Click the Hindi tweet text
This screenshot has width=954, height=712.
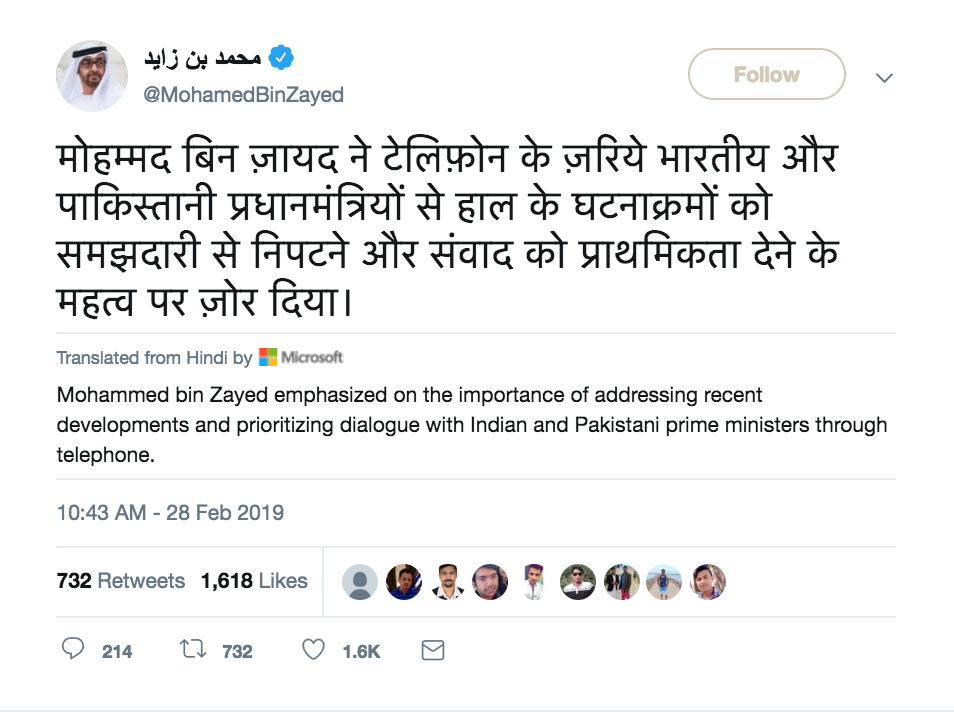445,229
